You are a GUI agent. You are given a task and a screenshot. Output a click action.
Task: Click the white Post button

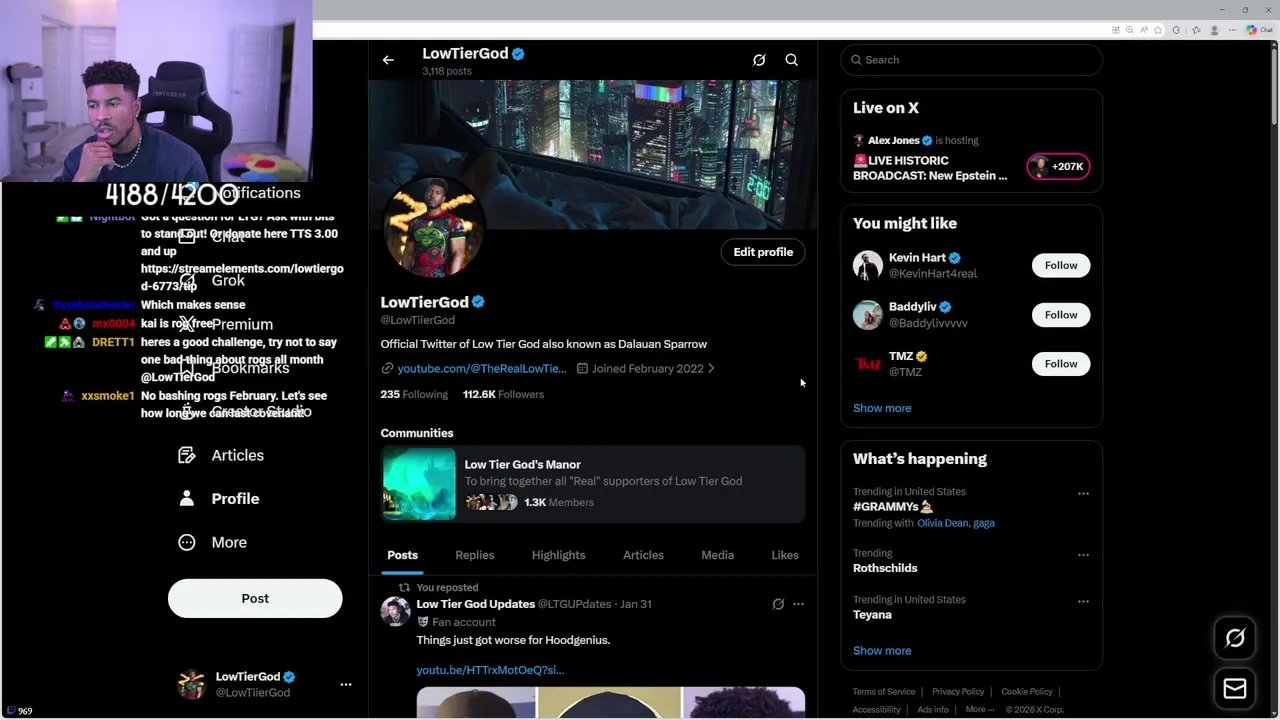click(255, 598)
